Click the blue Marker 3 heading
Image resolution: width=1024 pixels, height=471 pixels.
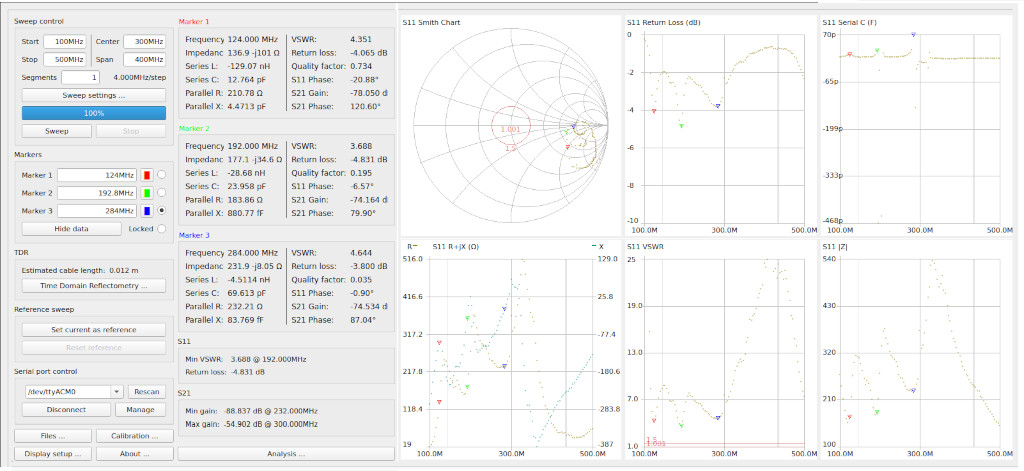tap(194, 235)
